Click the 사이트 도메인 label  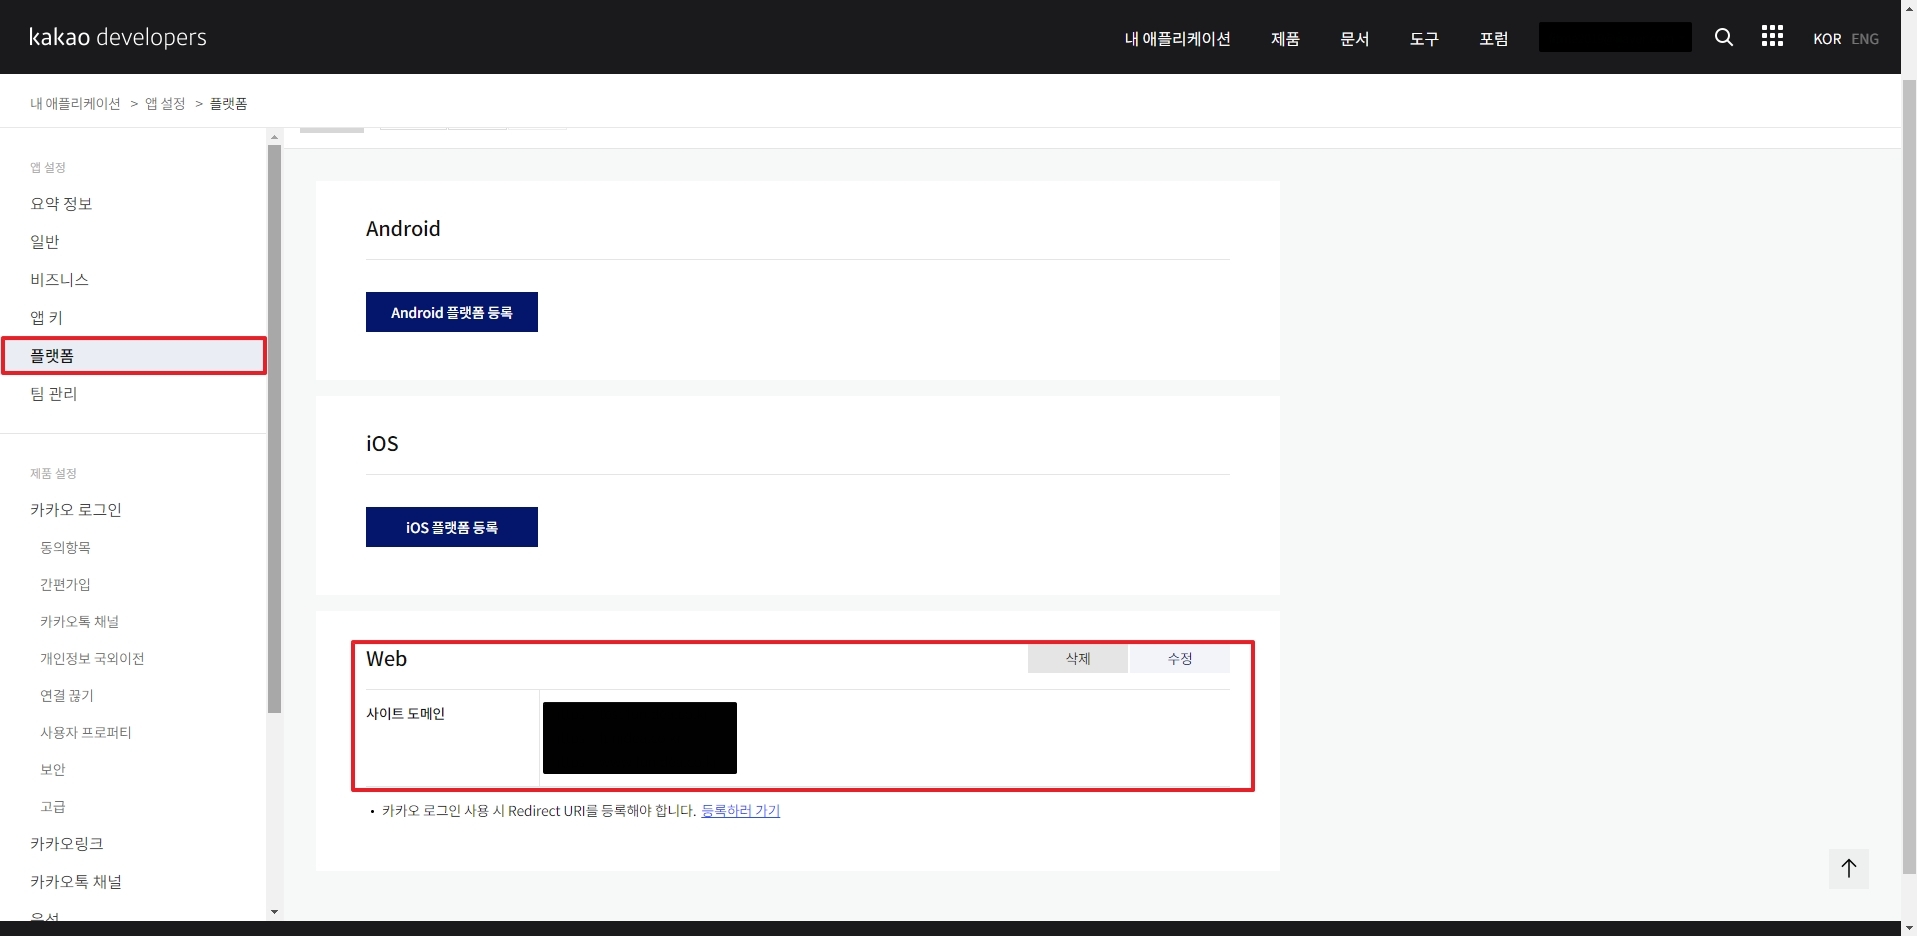[x=405, y=714]
